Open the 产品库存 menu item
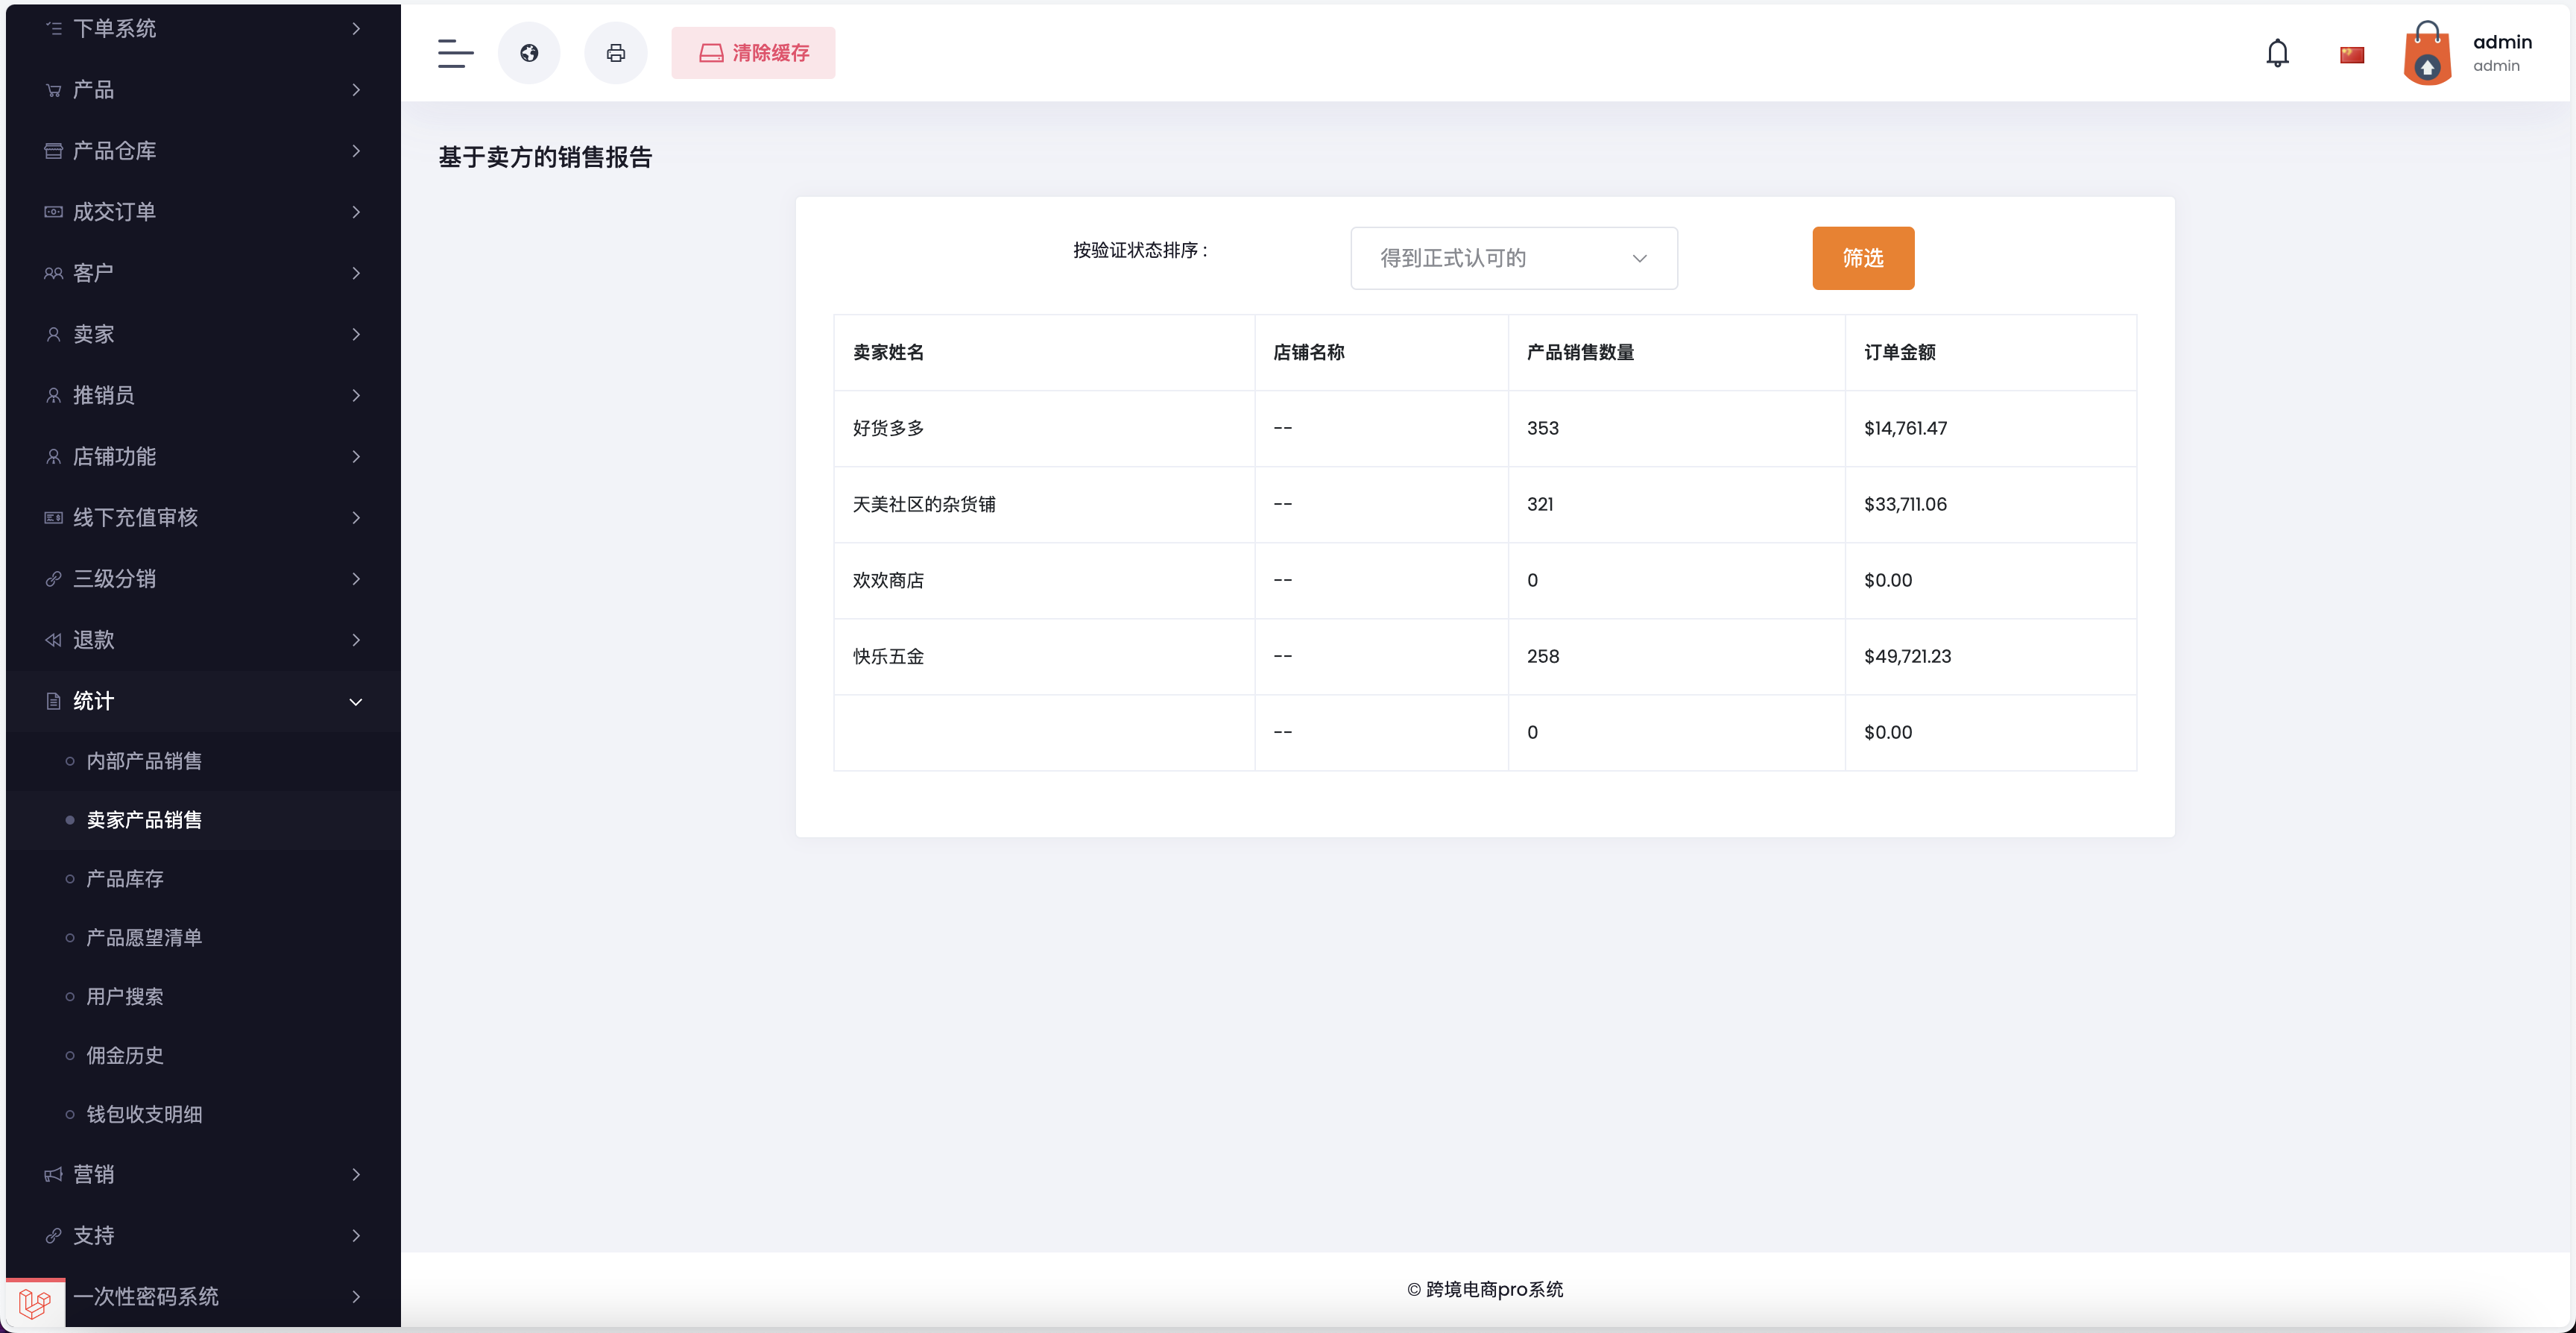The width and height of the screenshot is (2576, 1333). [x=123, y=878]
